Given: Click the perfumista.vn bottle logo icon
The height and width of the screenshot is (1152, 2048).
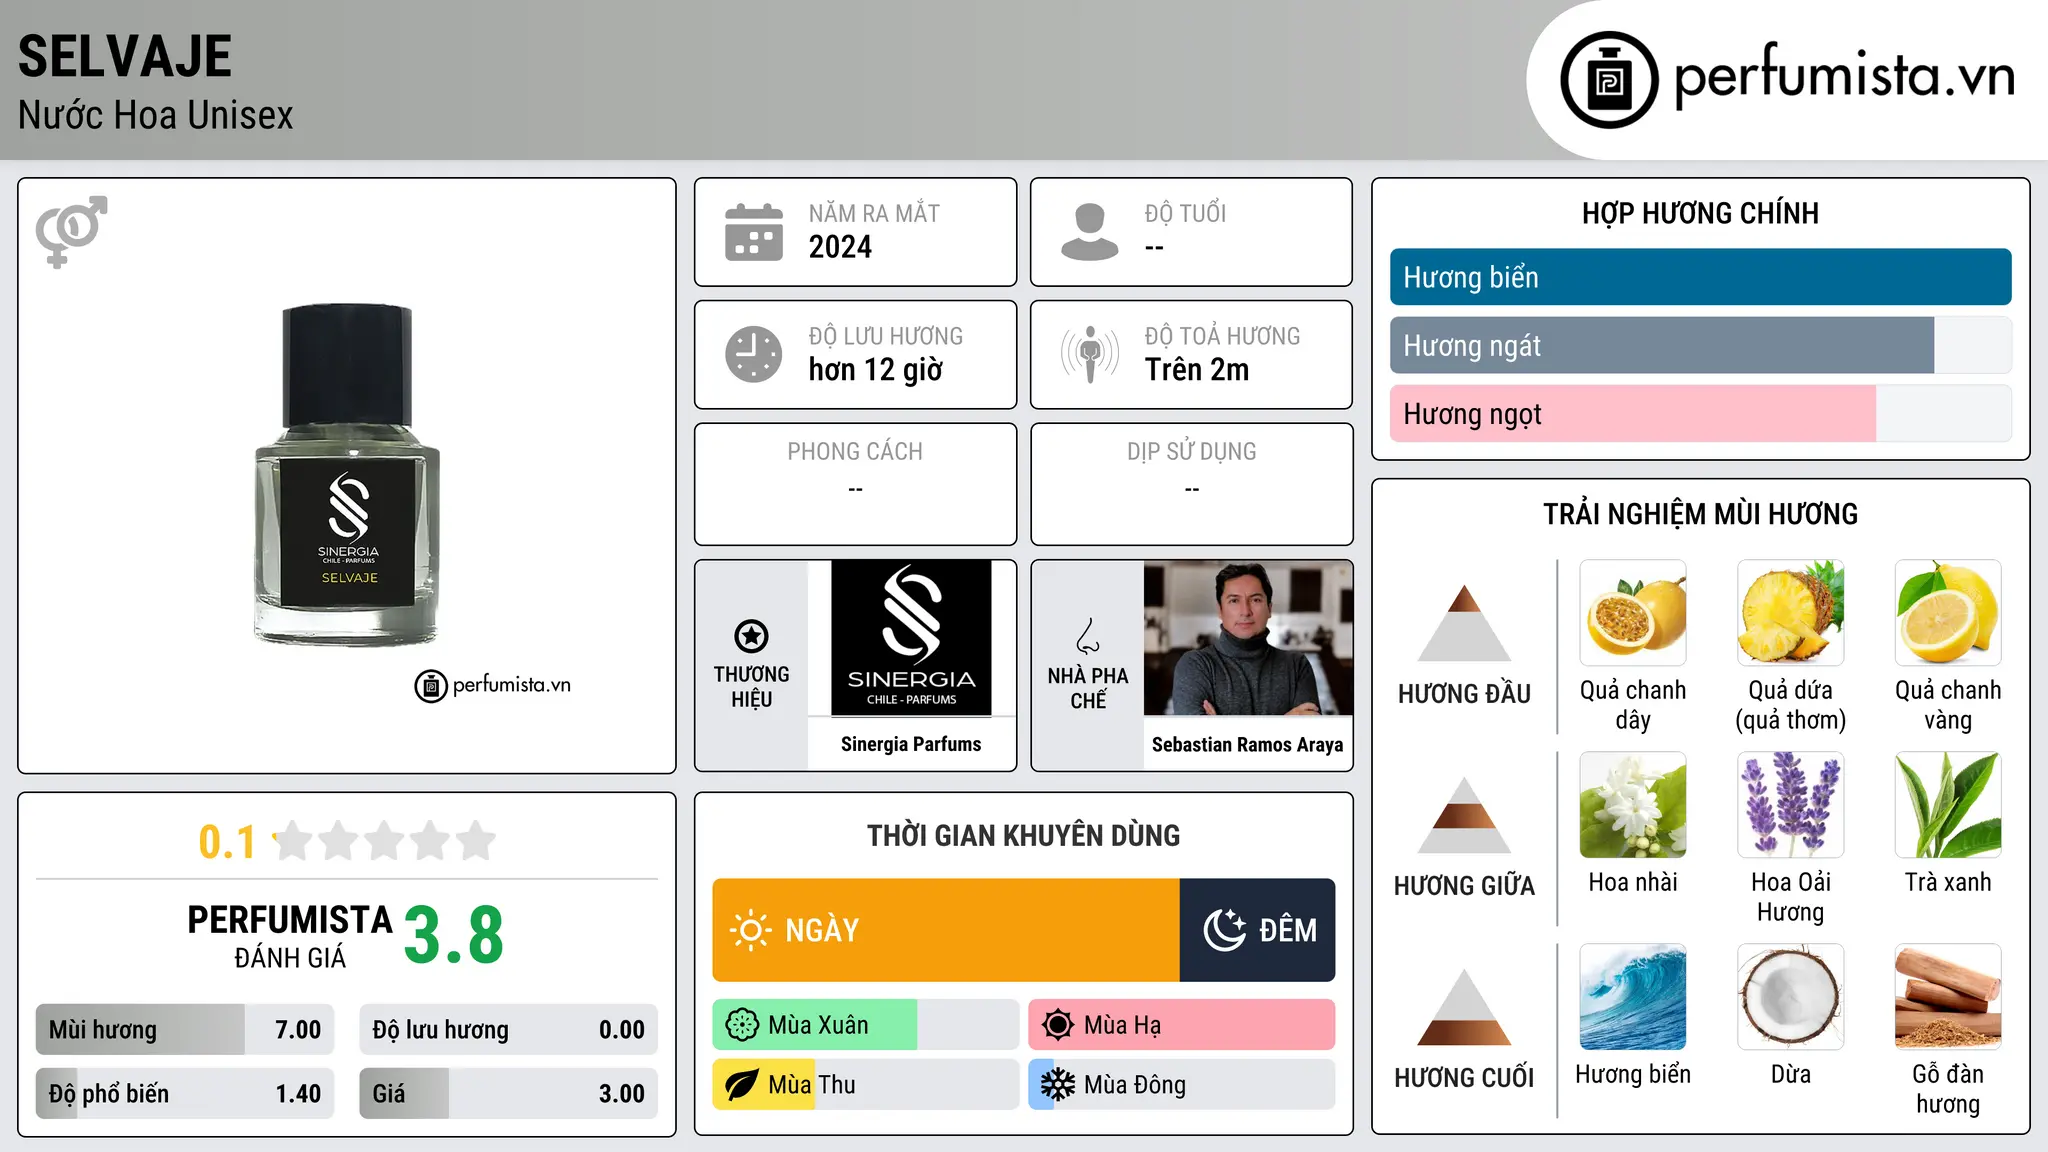Looking at the screenshot, I should (1609, 80).
